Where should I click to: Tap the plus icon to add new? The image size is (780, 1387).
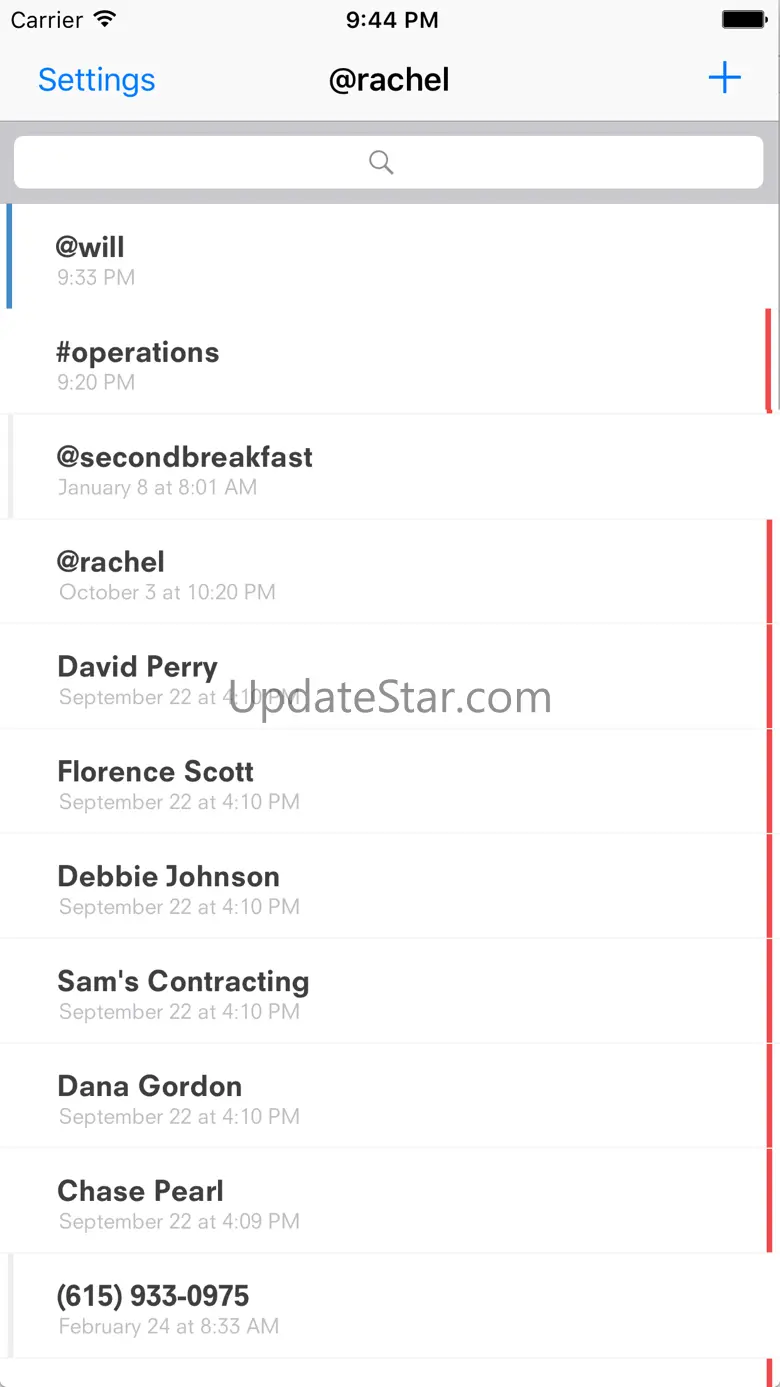[724, 78]
